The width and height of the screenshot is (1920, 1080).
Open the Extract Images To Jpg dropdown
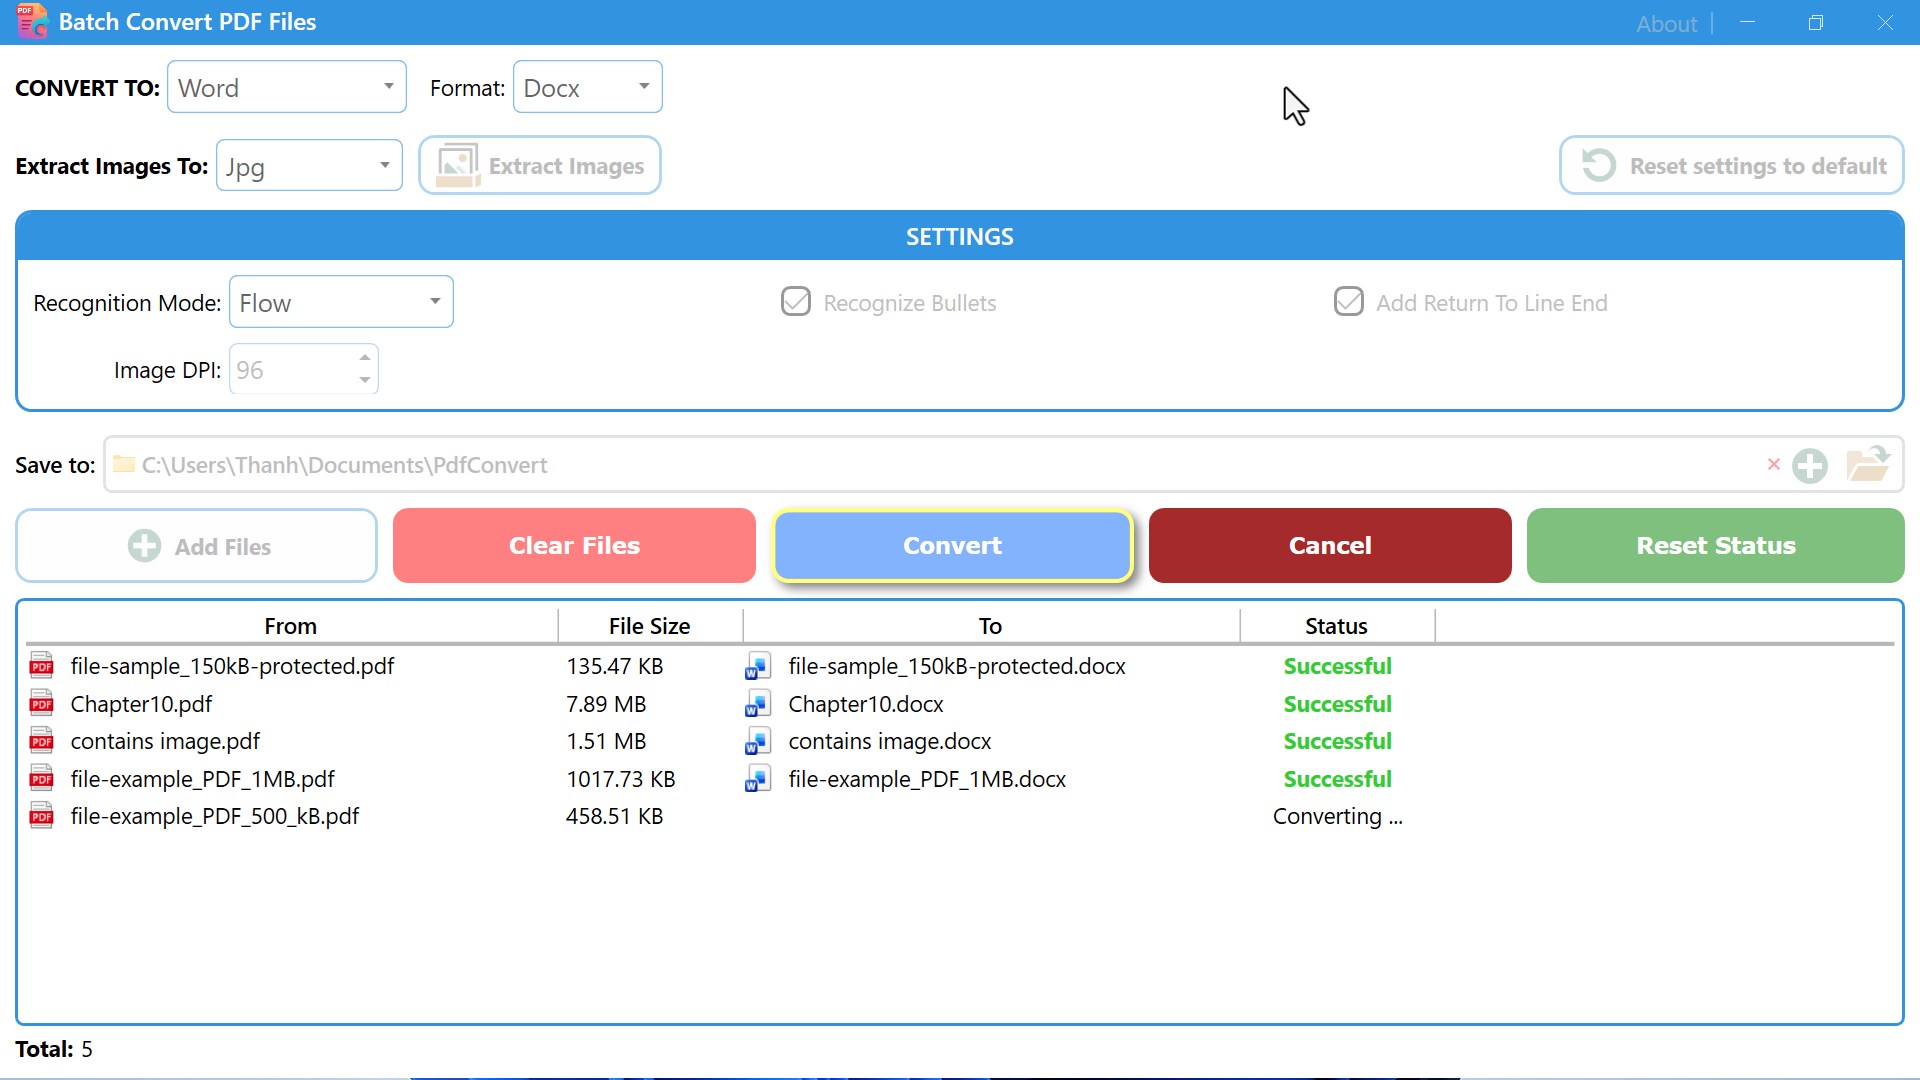pyautogui.click(x=308, y=166)
